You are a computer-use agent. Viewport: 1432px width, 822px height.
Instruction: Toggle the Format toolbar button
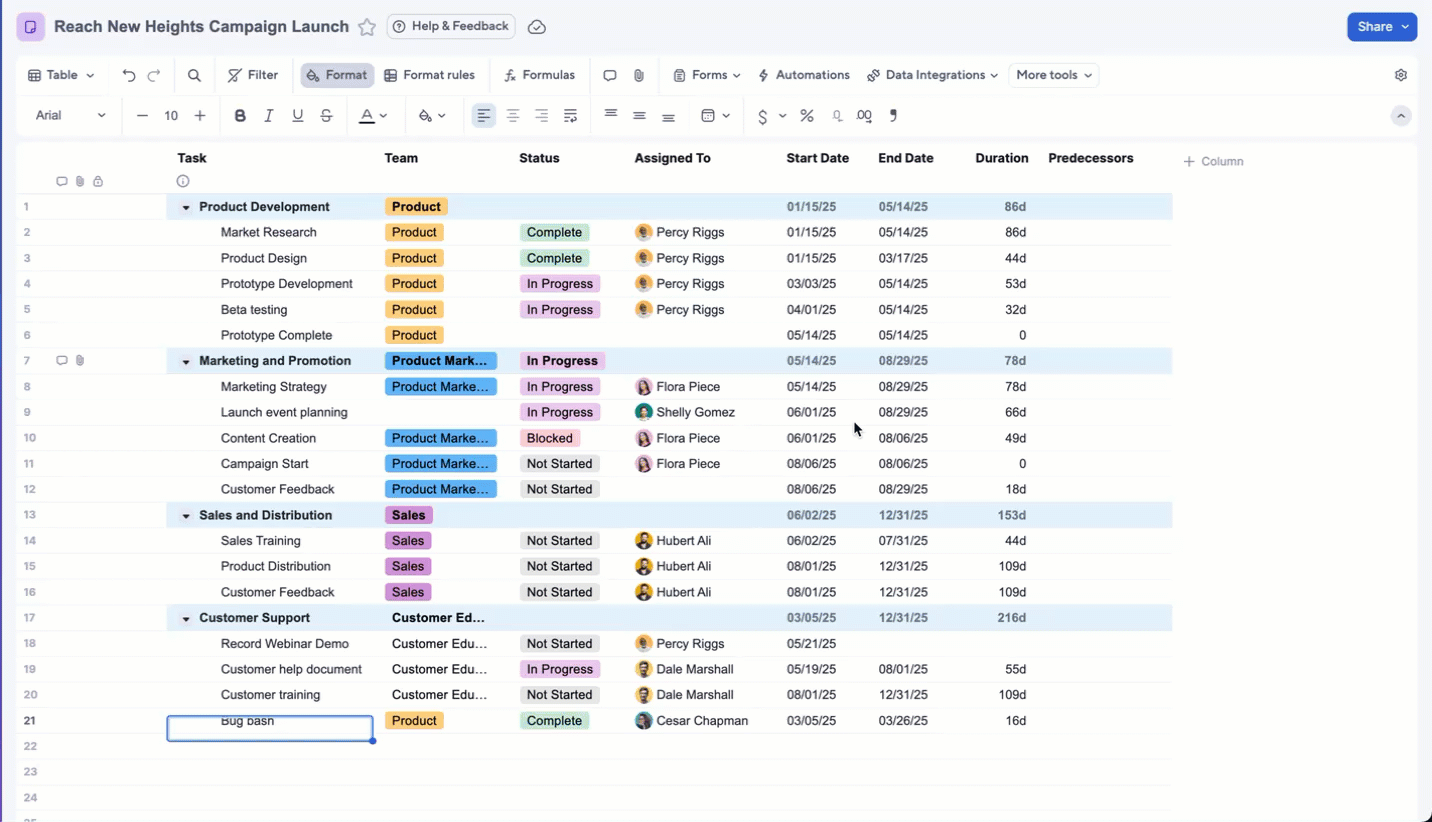[x=337, y=75]
